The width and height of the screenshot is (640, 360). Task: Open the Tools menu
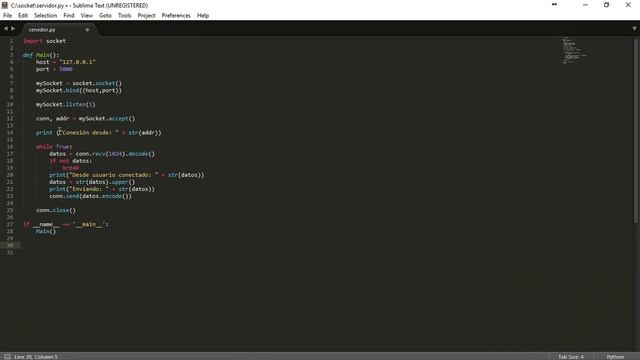124,16
